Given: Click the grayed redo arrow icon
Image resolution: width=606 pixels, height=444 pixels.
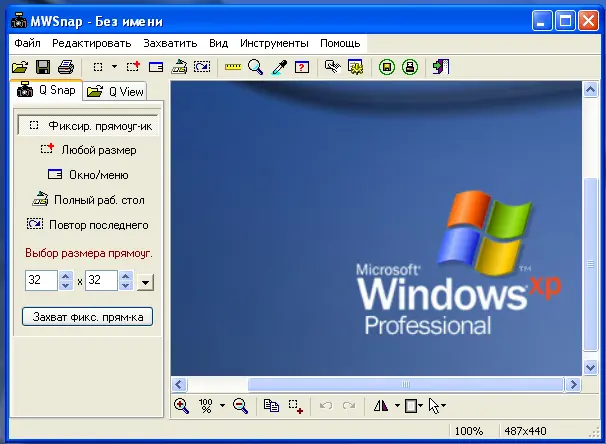Looking at the screenshot, I should click(x=349, y=406).
